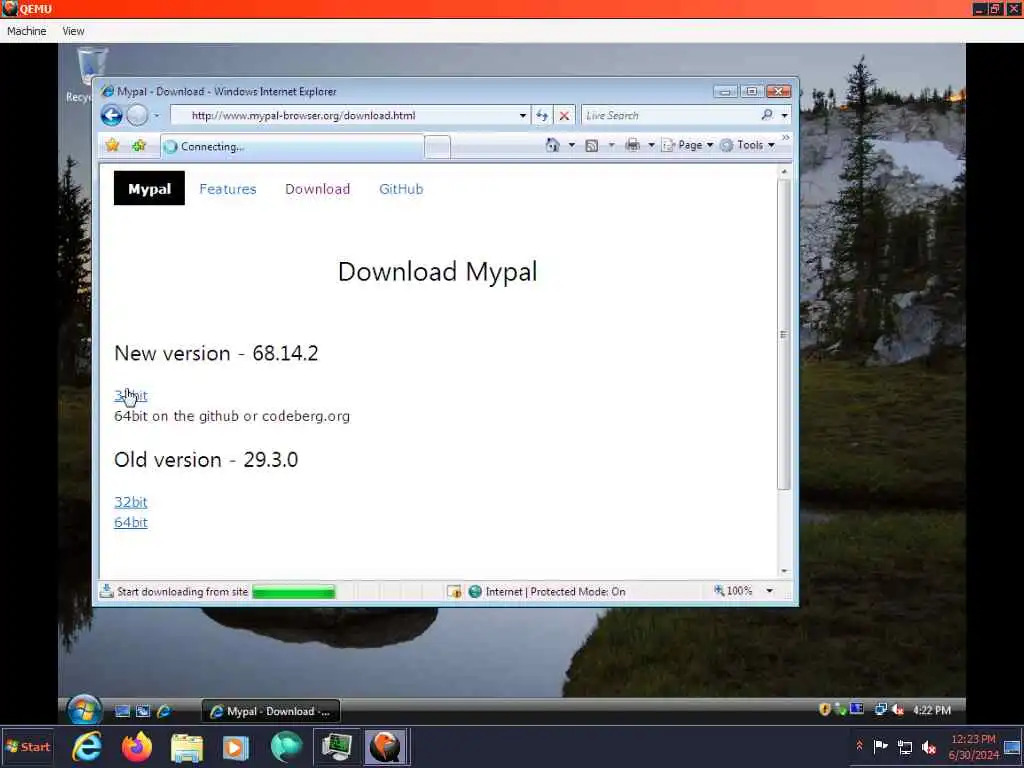
Task: Open the guest Vista Start orb
Action: click(84, 709)
